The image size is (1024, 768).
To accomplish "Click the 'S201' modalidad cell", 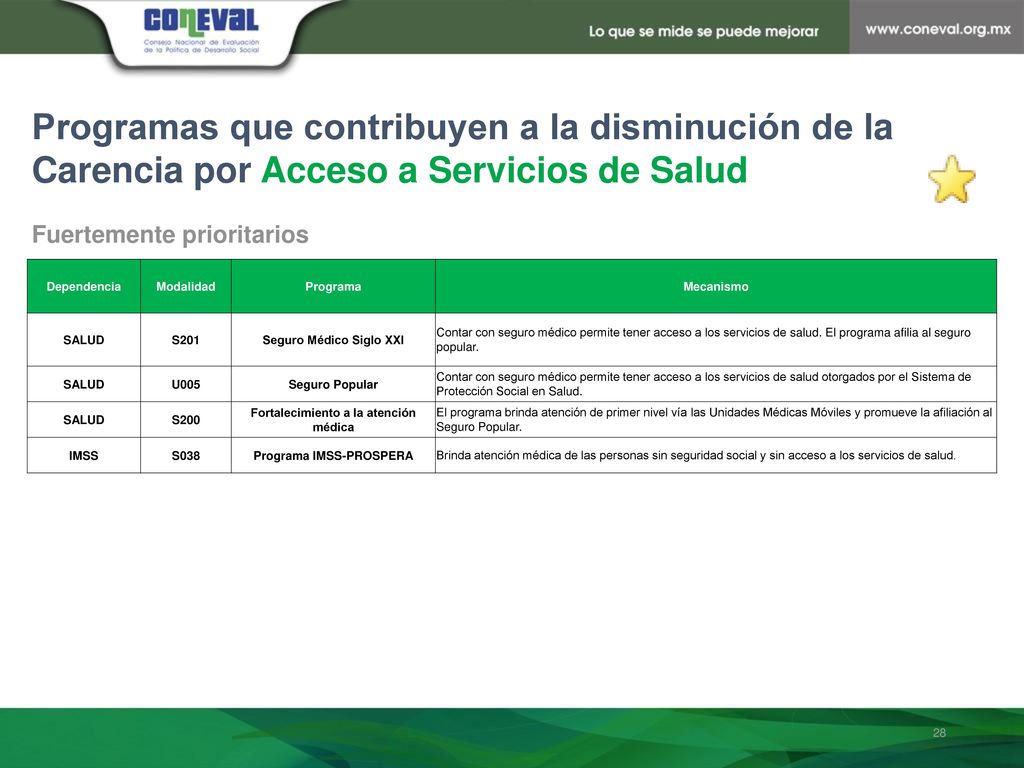I will (x=185, y=340).
